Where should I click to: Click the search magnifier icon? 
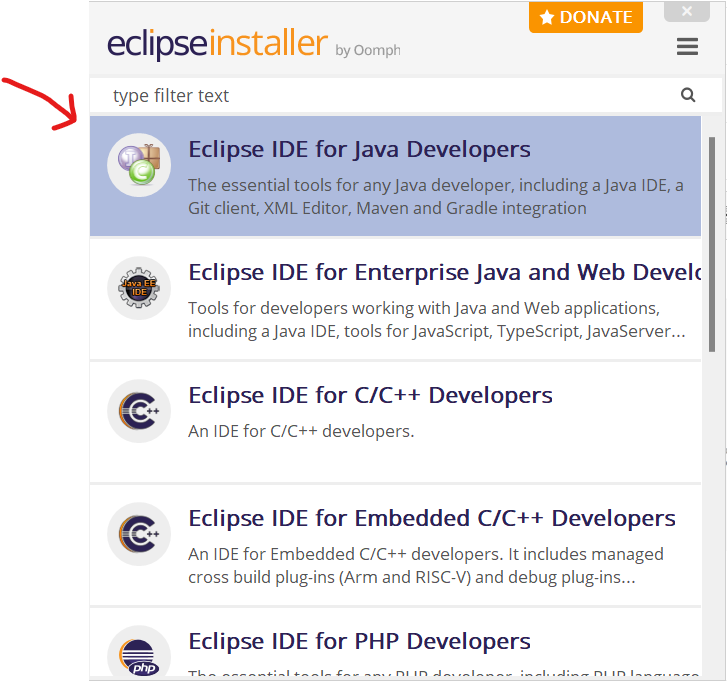point(688,95)
